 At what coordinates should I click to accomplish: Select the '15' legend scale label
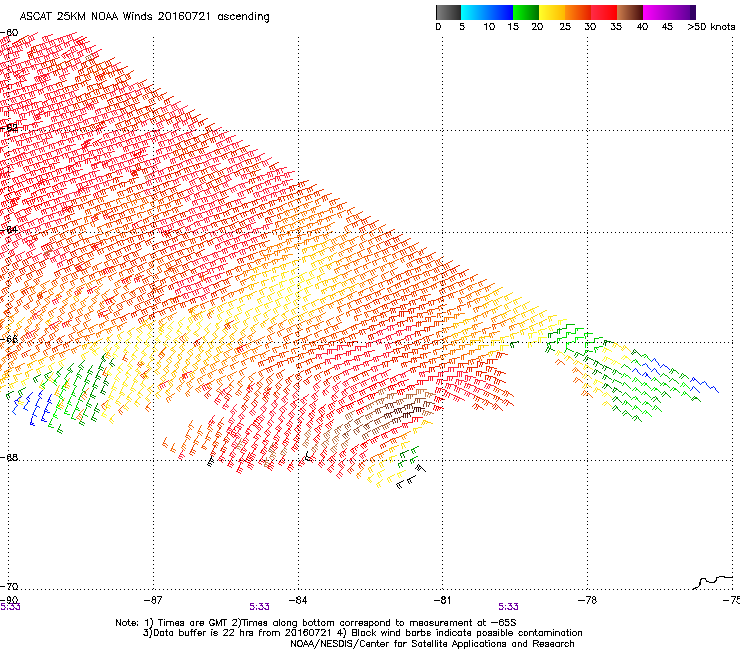[x=513, y=27]
